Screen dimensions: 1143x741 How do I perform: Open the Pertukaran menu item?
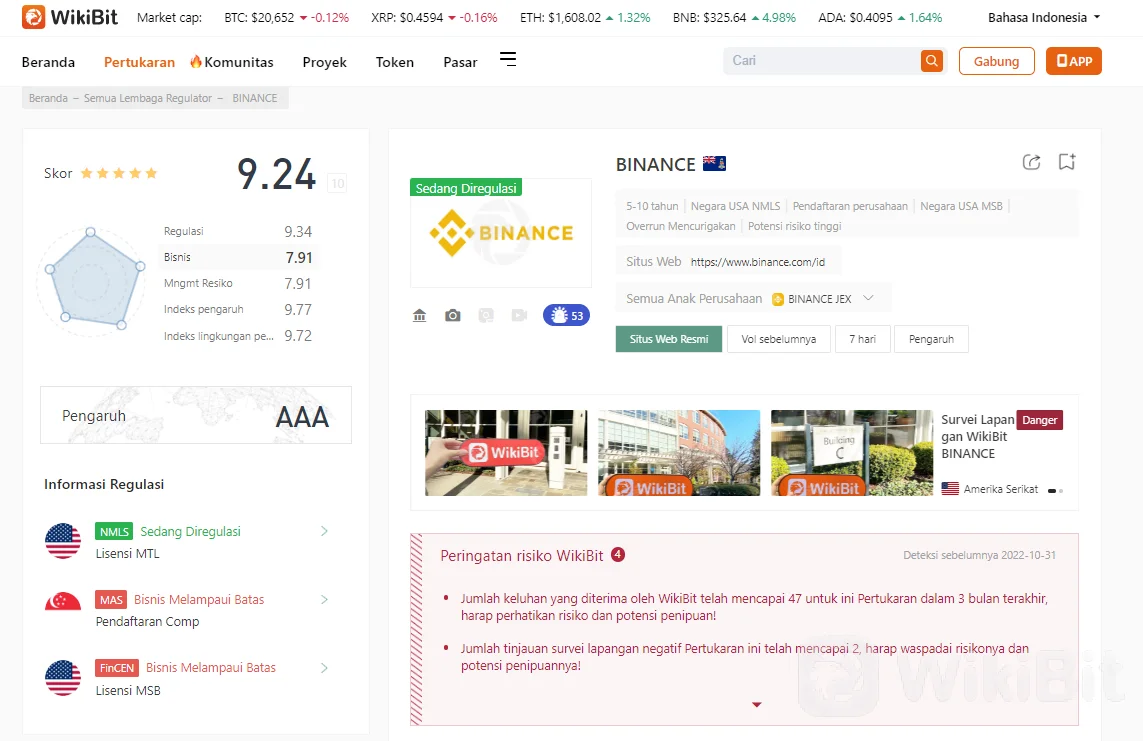click(x=139, y=62)
